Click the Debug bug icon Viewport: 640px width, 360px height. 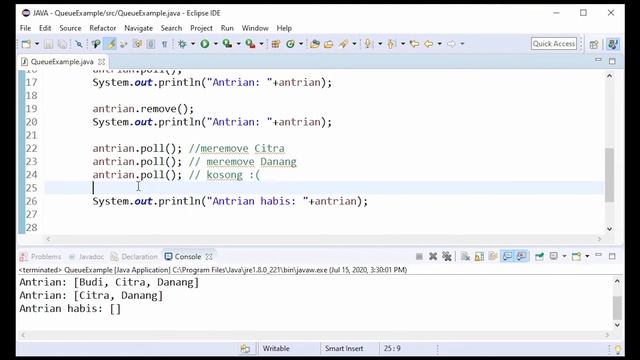click(x=182, y=44)
